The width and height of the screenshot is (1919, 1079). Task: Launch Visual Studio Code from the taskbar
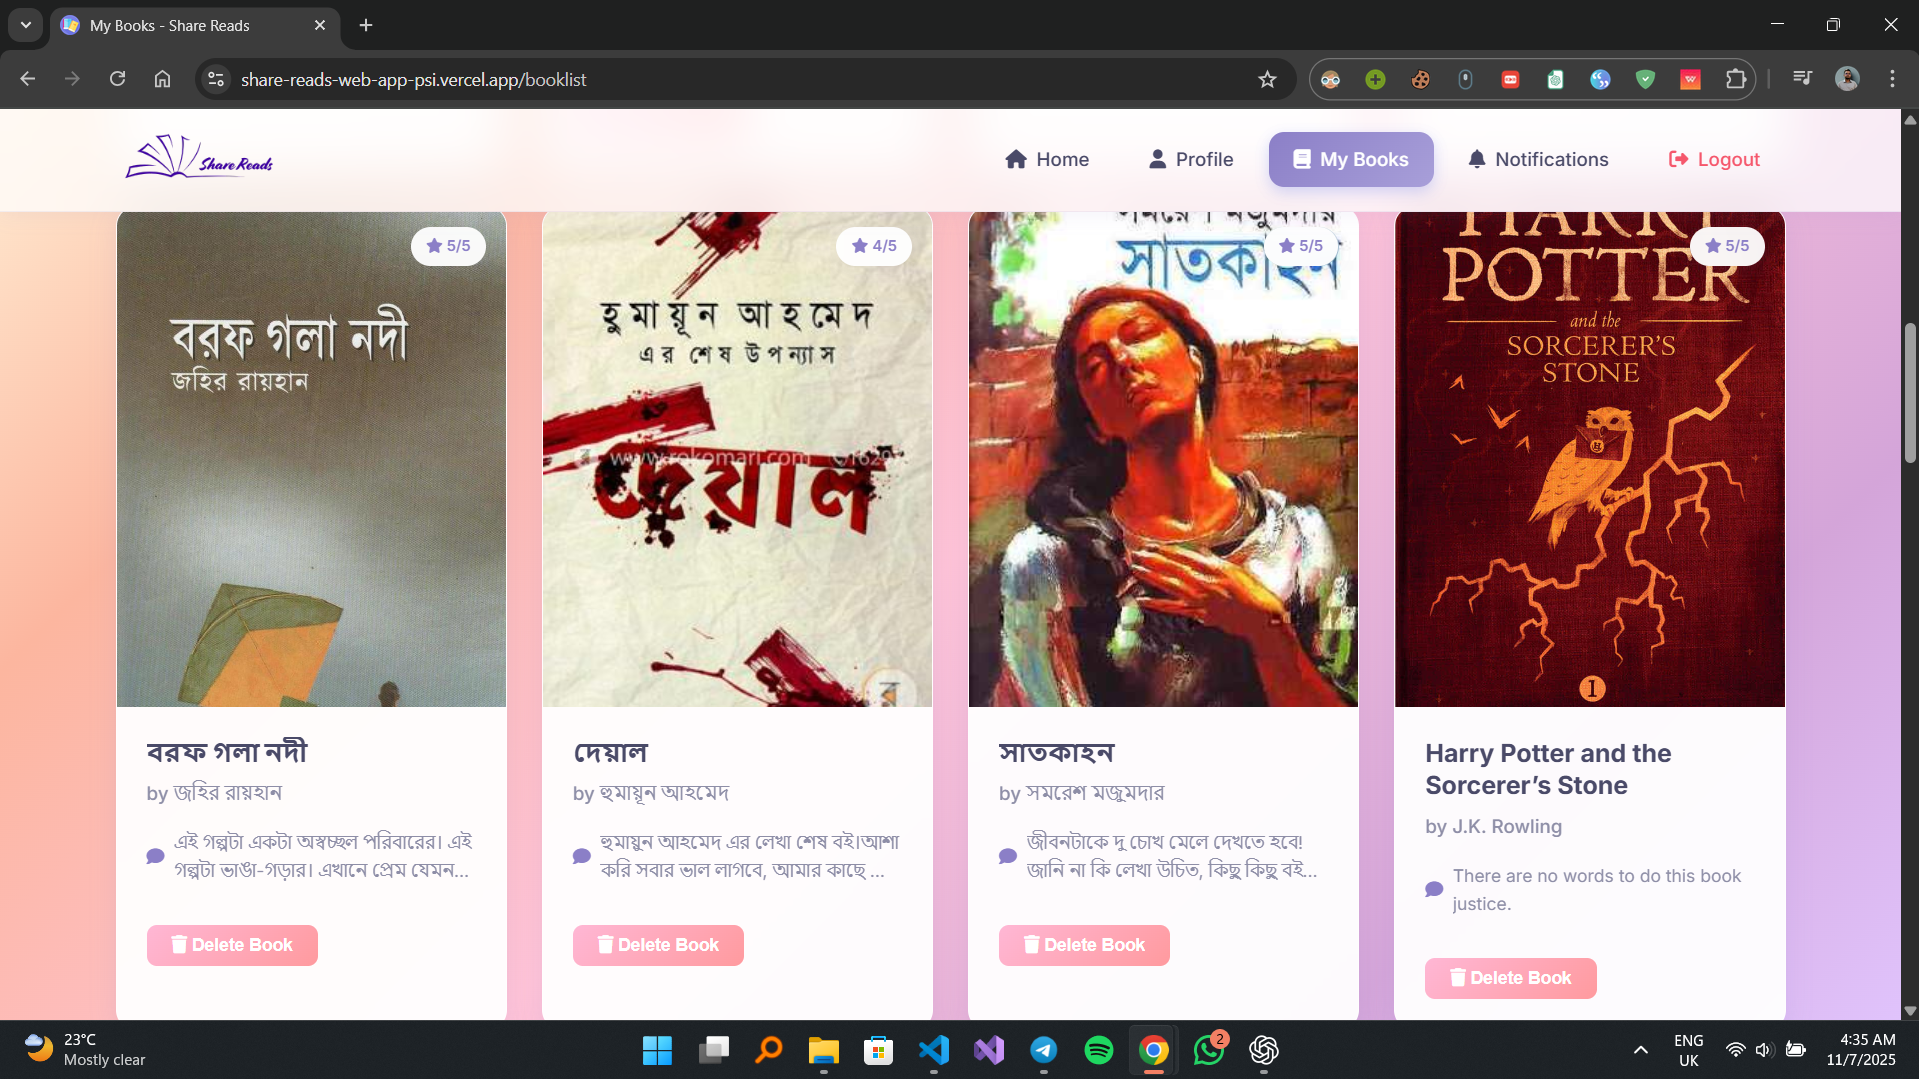(x=933, y=1051)
